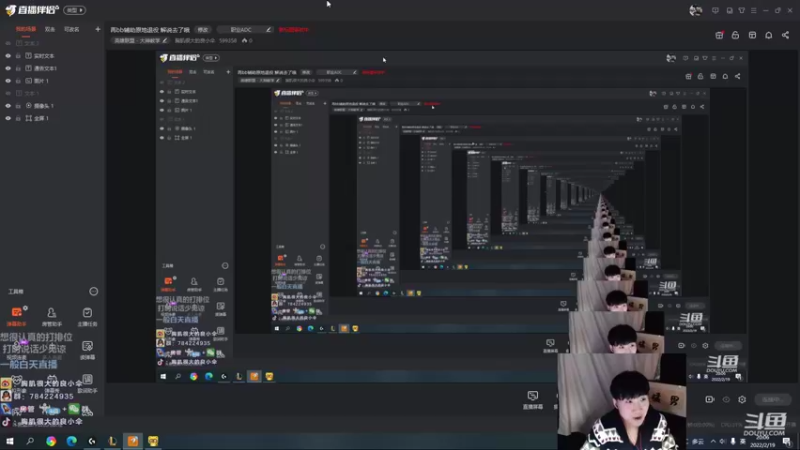This screenshot has height=450, width=800.
Task: Switch to the 可改名 scene tab
Action: click(x=71, y=30)
